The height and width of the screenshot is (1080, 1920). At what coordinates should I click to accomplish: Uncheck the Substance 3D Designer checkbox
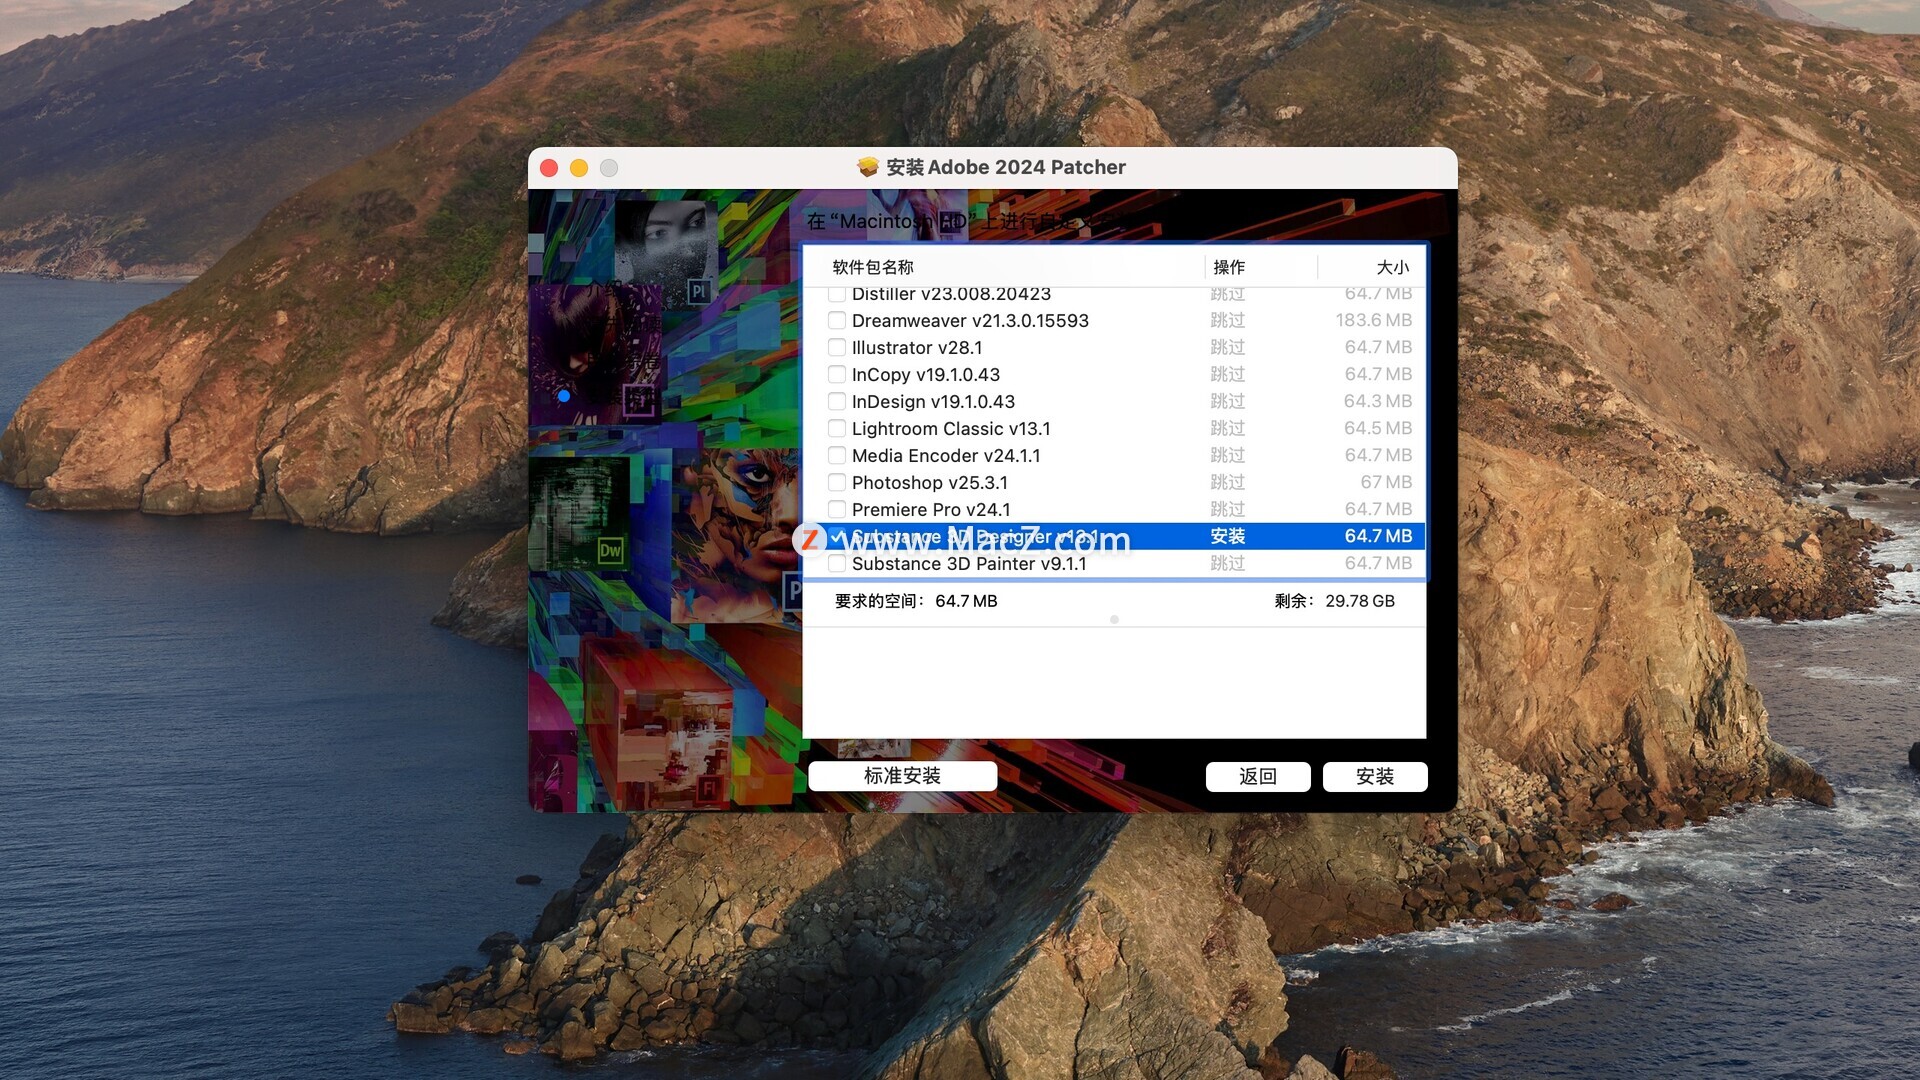click(x=837, y=537)
